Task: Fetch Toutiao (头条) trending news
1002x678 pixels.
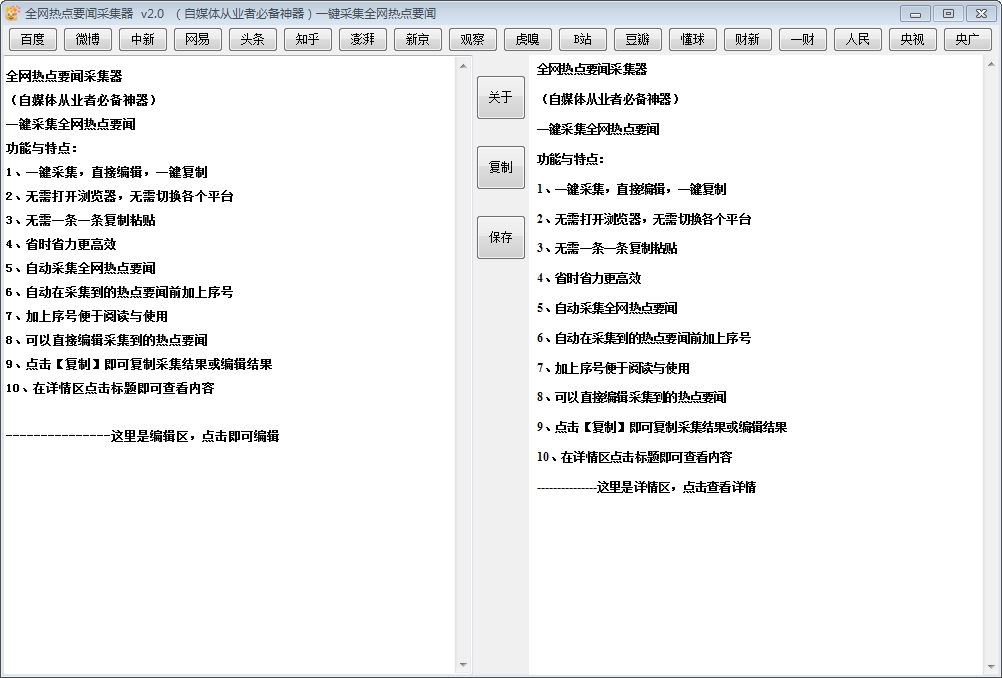Action: [252, 39]
